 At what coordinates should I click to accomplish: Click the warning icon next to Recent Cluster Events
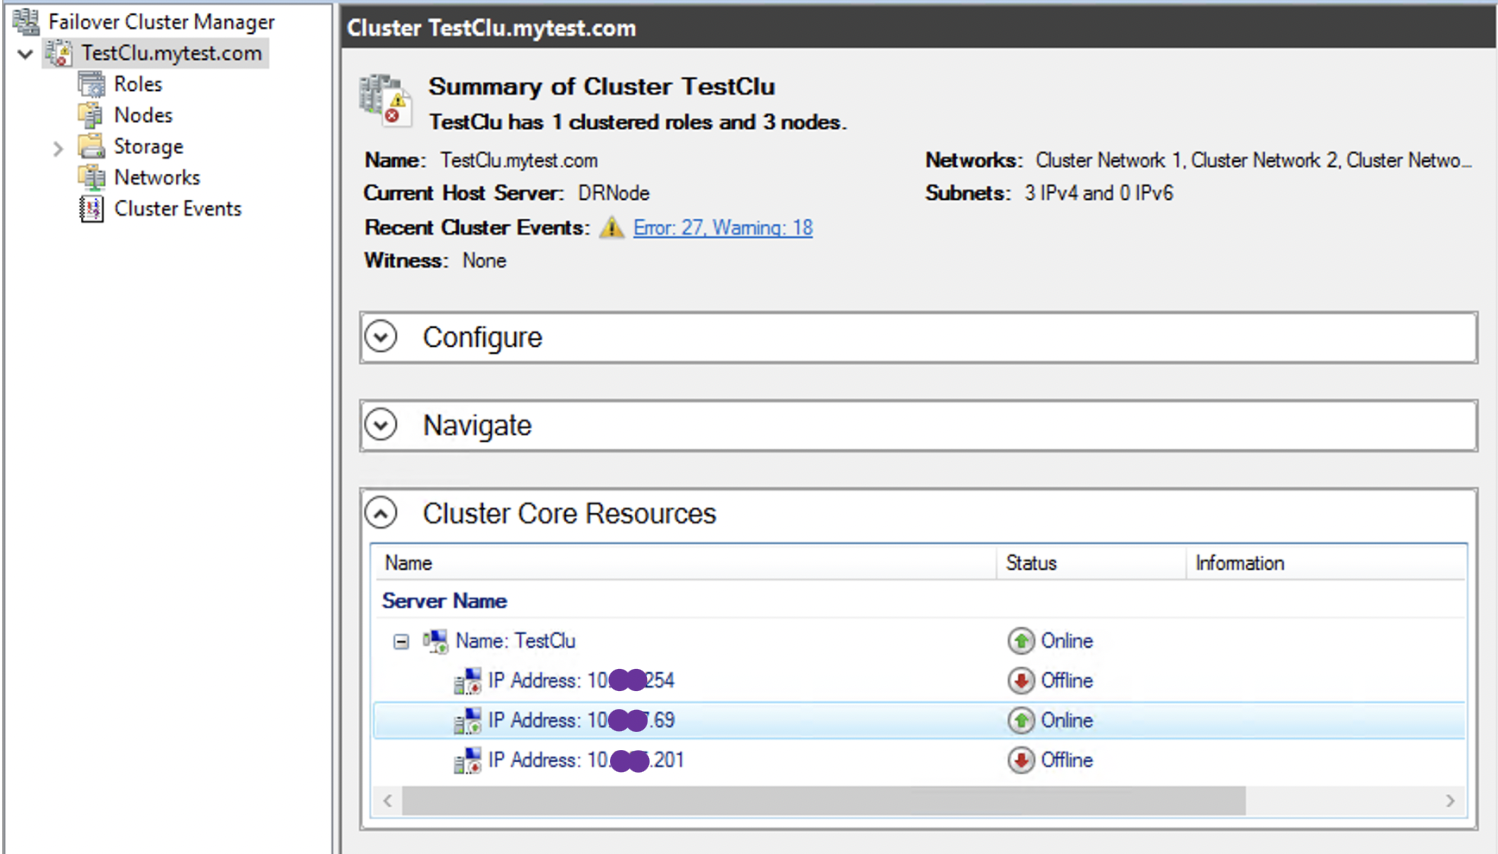[612, 227]
